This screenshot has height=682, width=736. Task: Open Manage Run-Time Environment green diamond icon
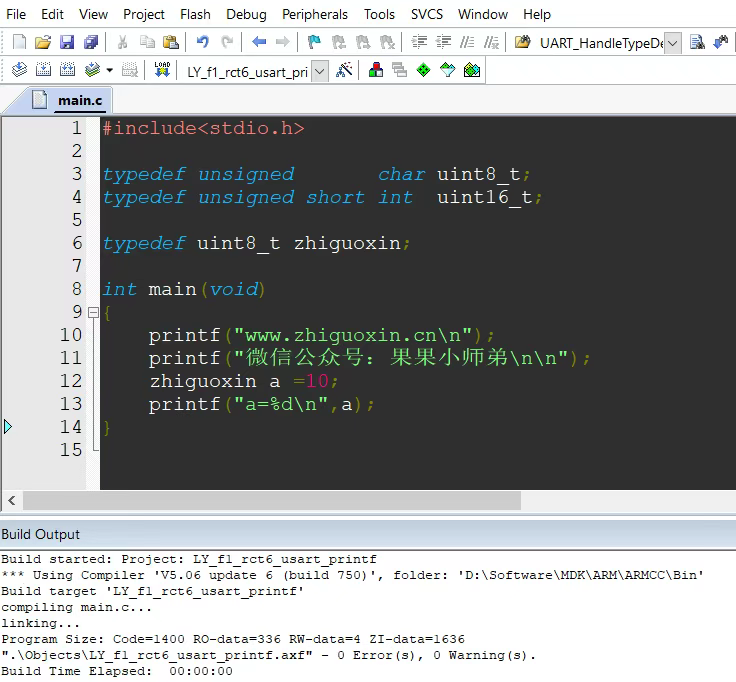423,70
